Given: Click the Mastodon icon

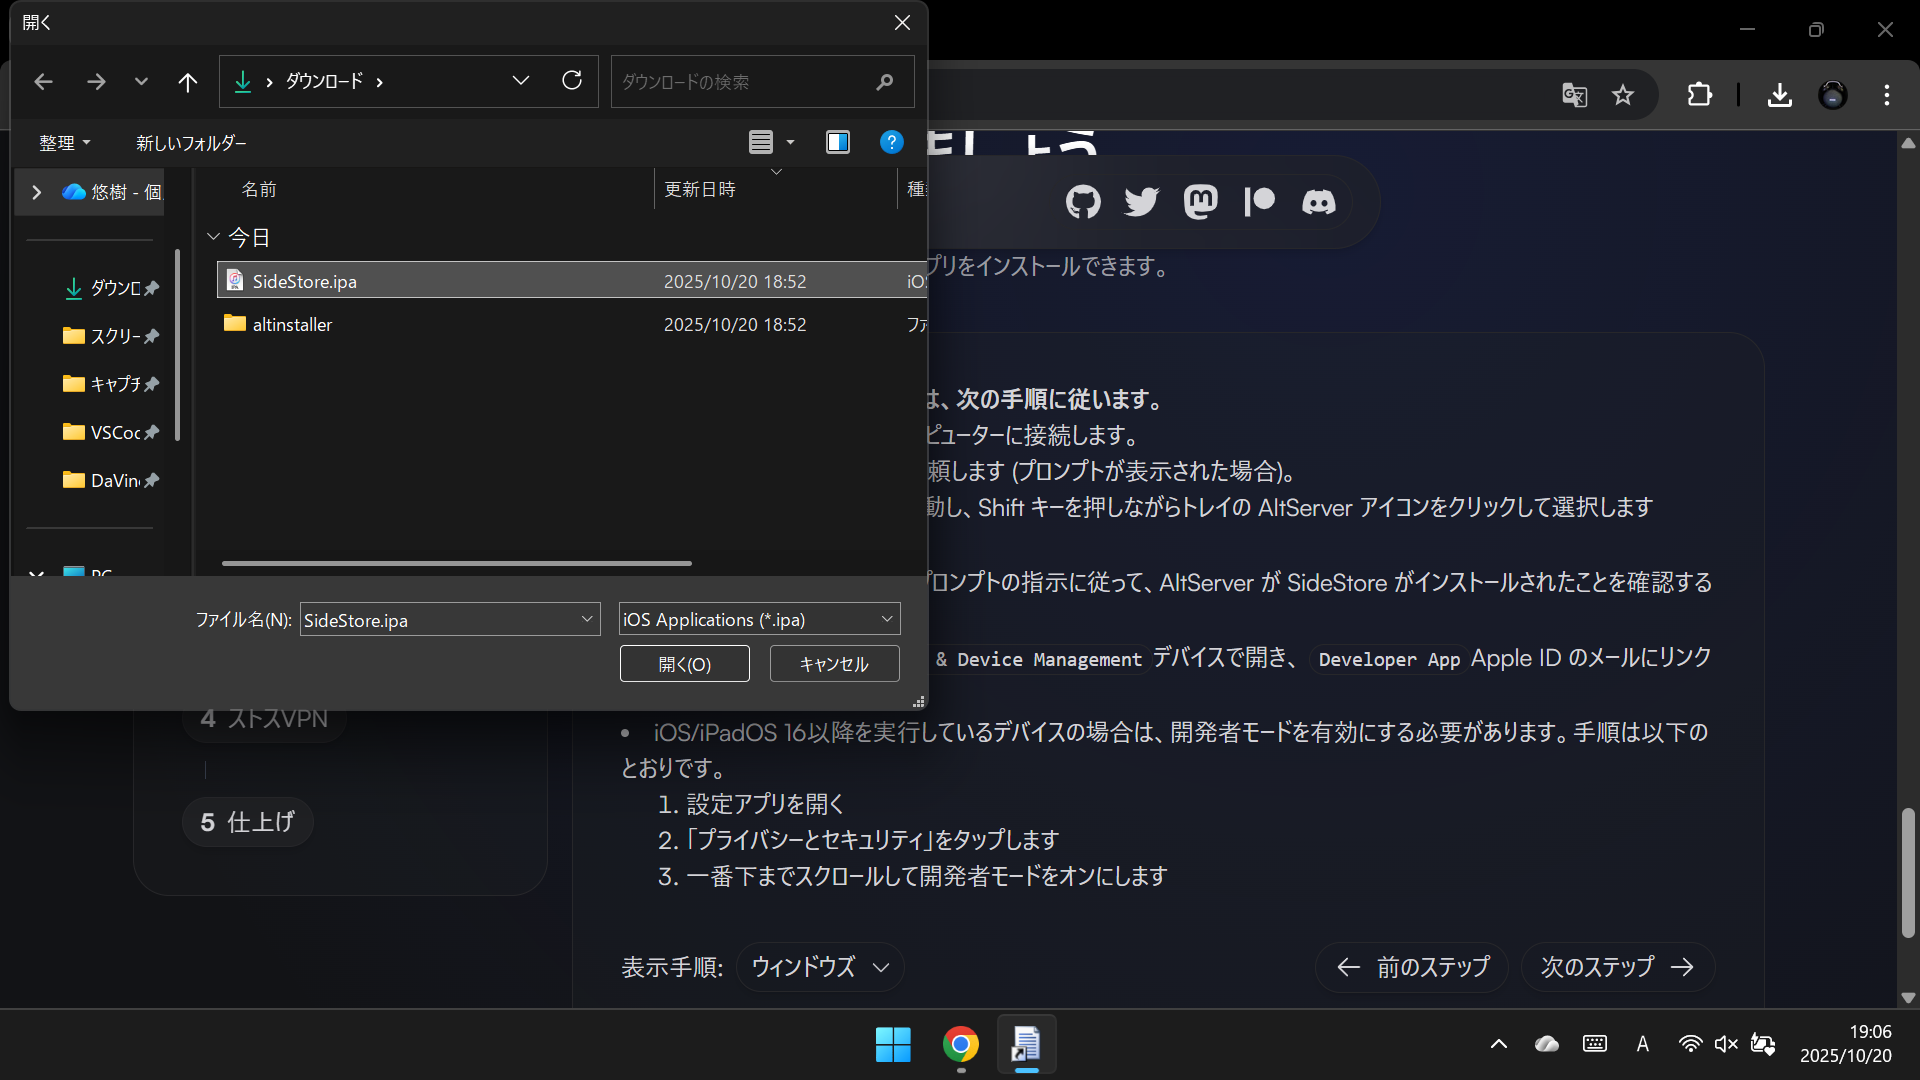Looking at the screenshot, I should coord(1200,202).
